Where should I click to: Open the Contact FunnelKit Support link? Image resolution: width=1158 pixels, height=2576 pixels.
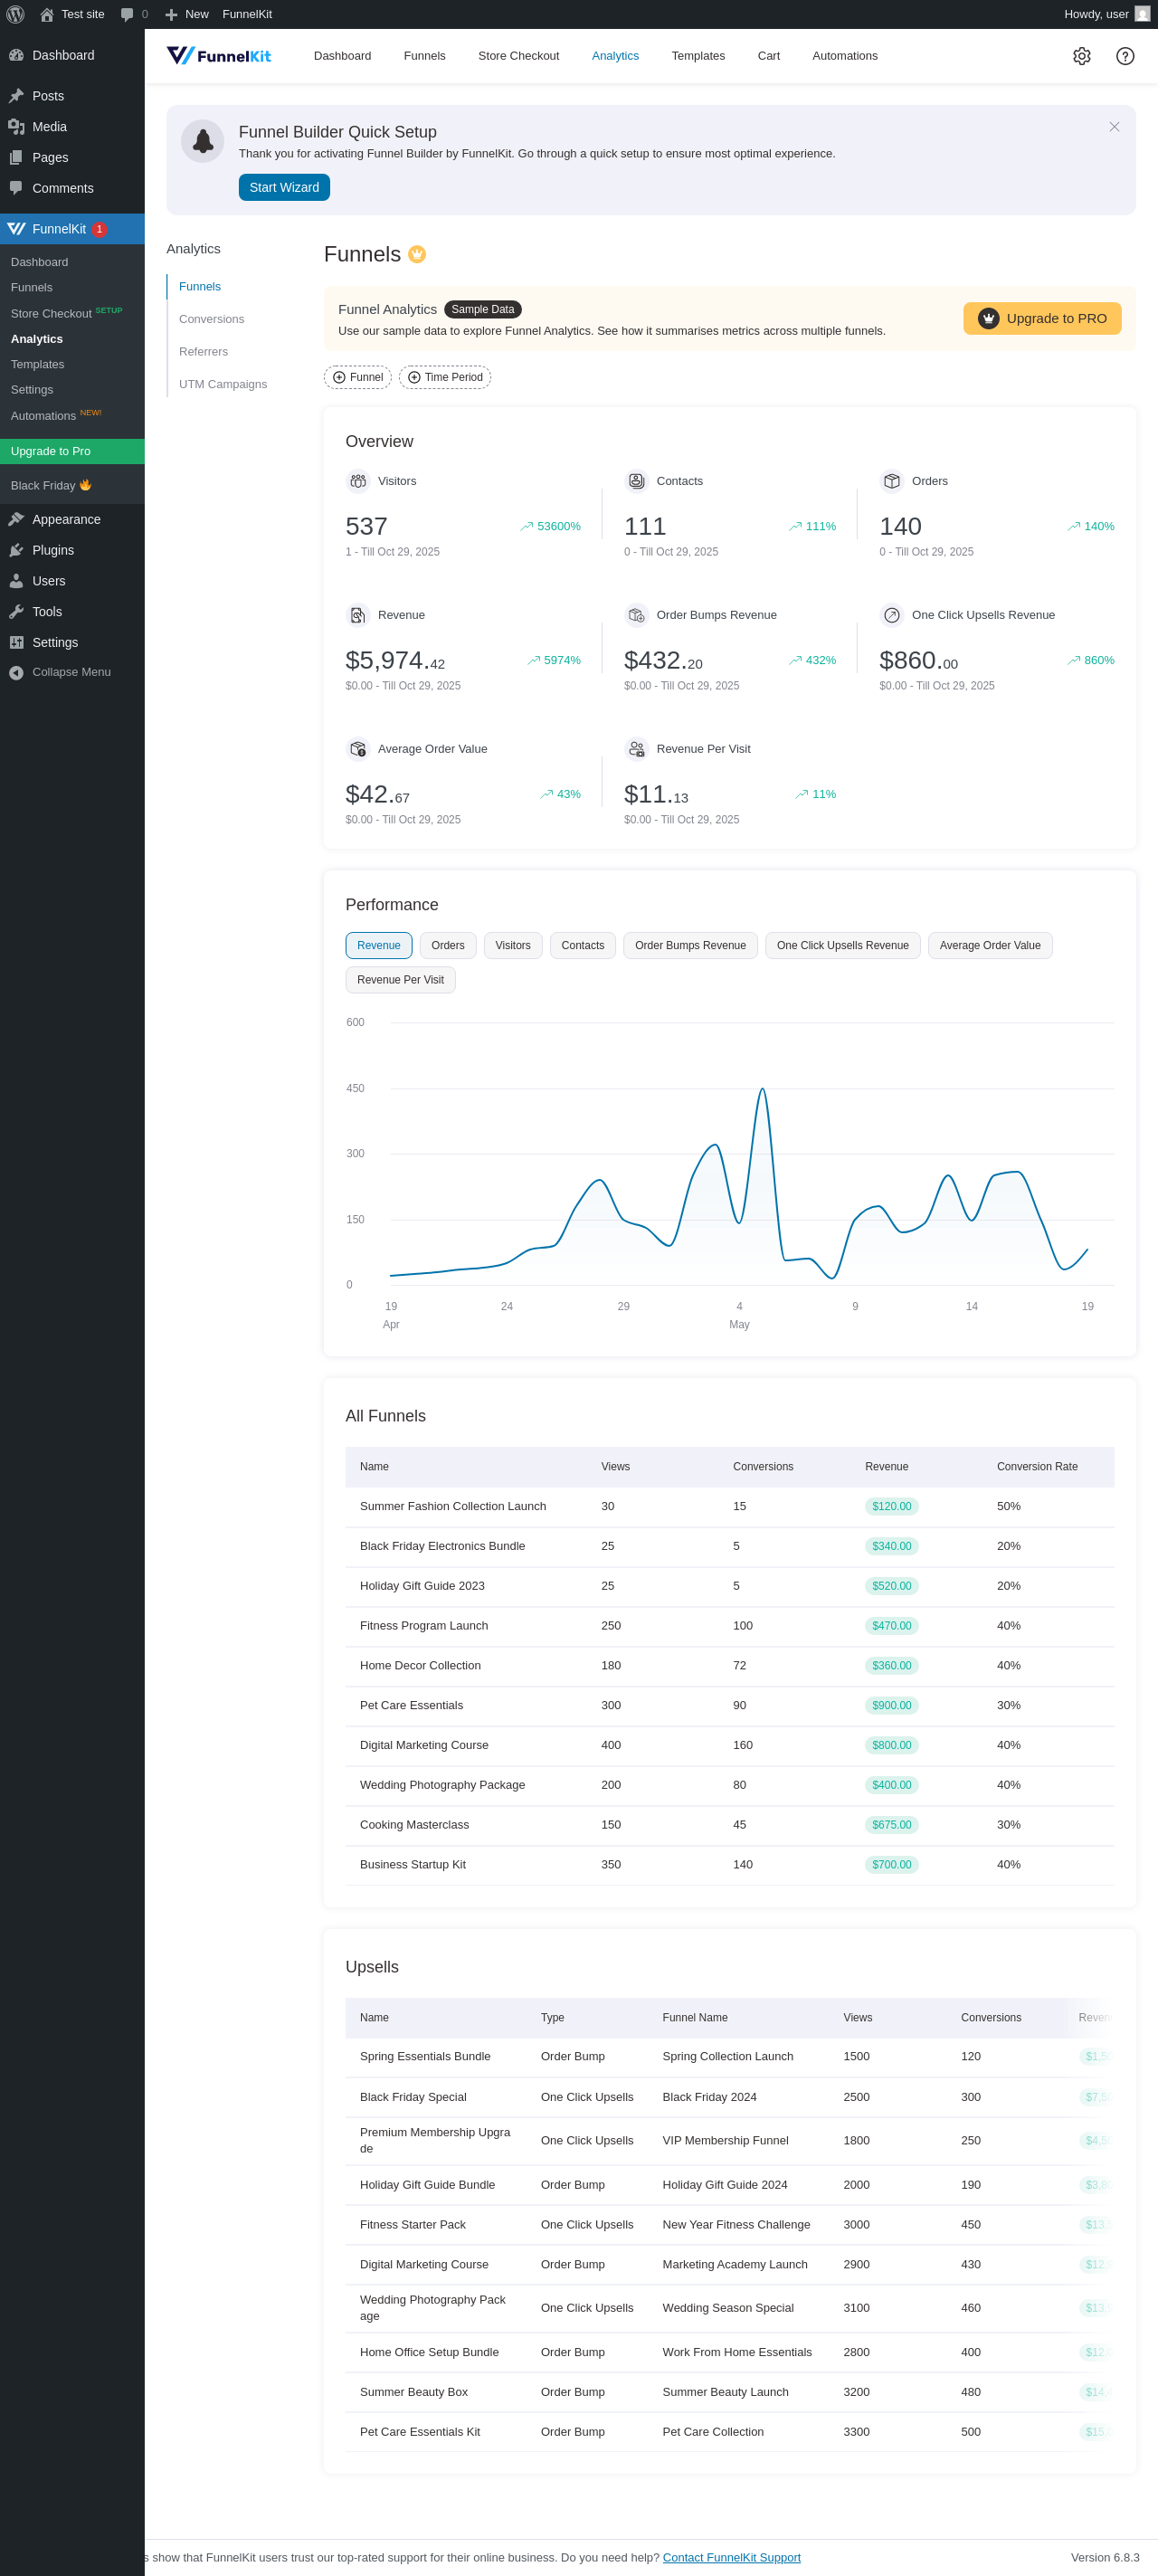pyautogui.click(x=731, y=2557)
